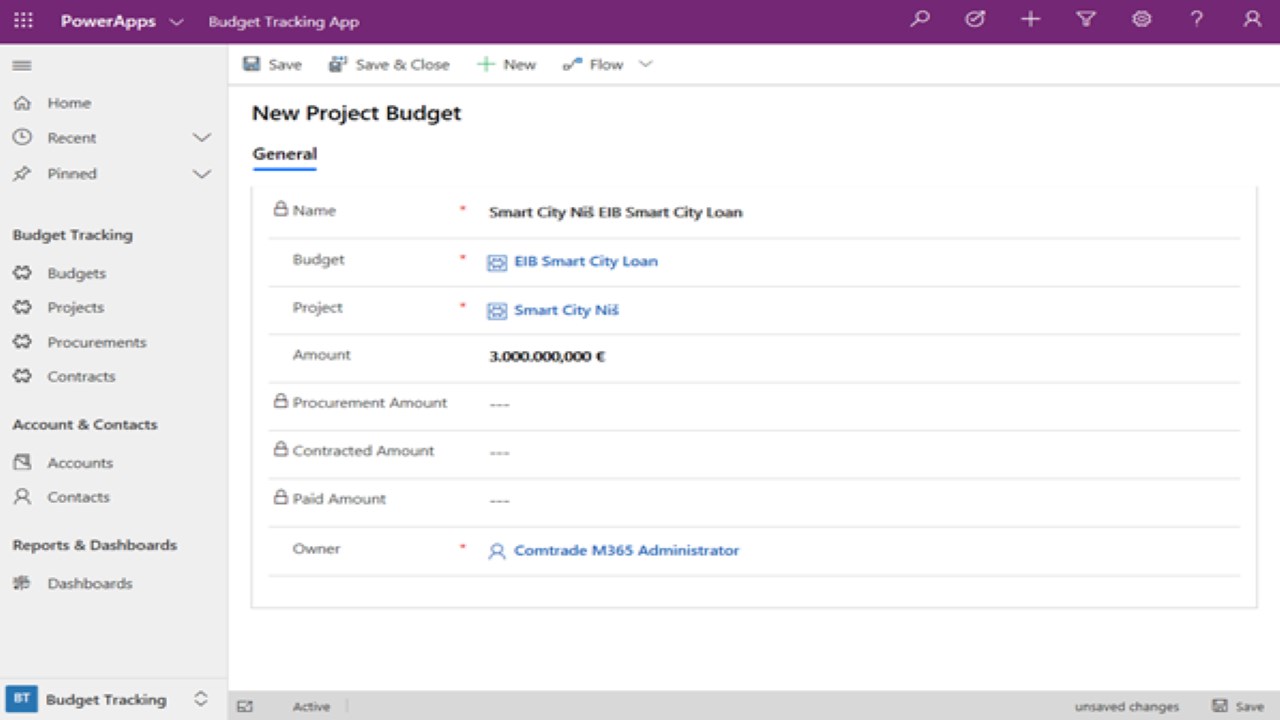Click the Projects puzzle icon

point(22,307)
